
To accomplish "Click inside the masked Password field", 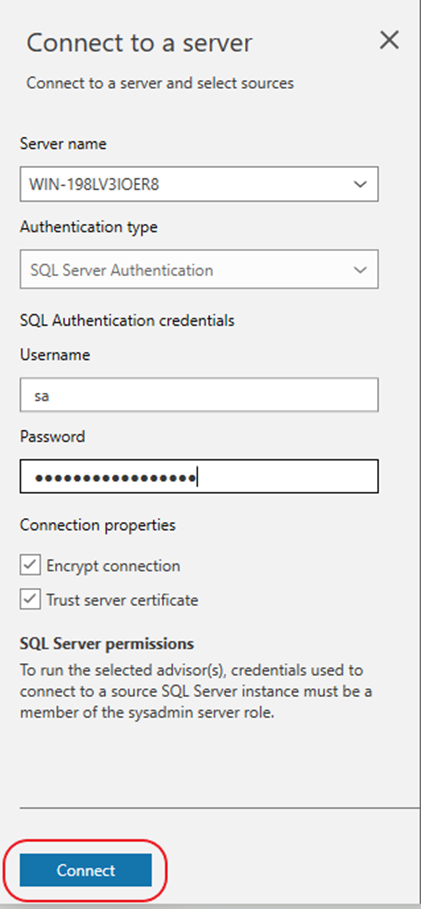I will 199,477.
